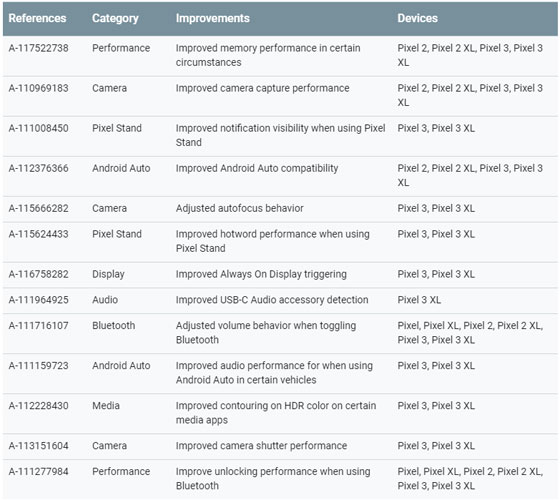Click Pixel Stand category in A-111008450 row
Screen dimensions: 560x500
(x=117, y=128)
